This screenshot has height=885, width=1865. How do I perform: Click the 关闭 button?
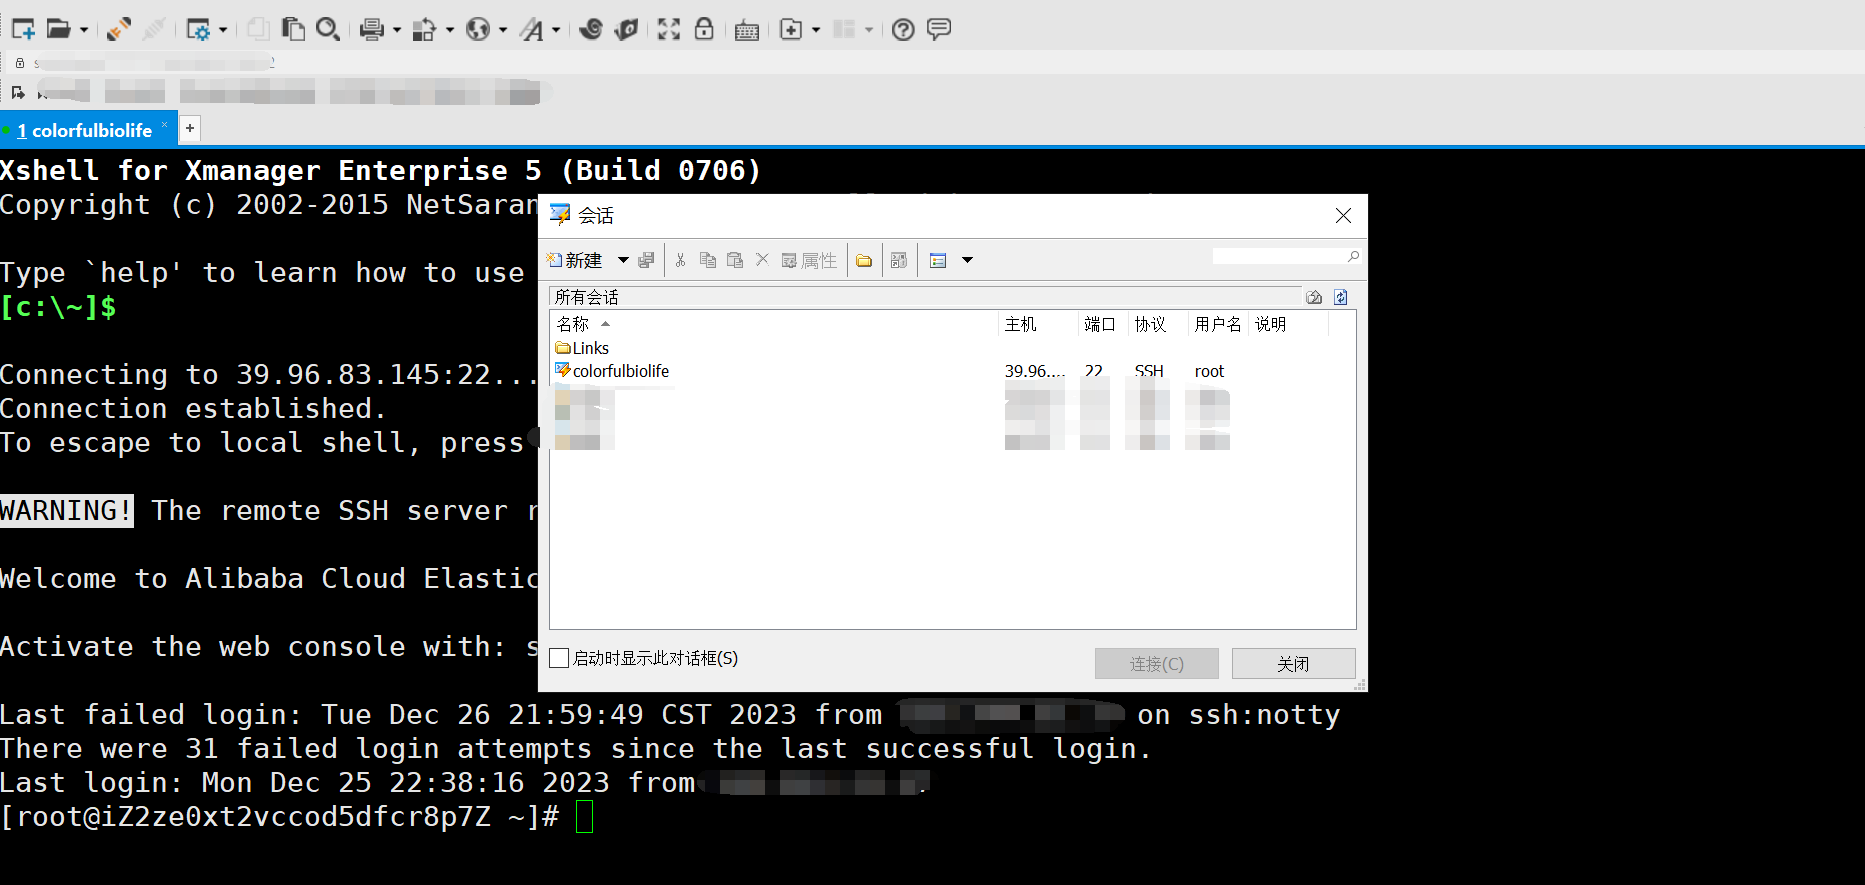click(1293, 664)
